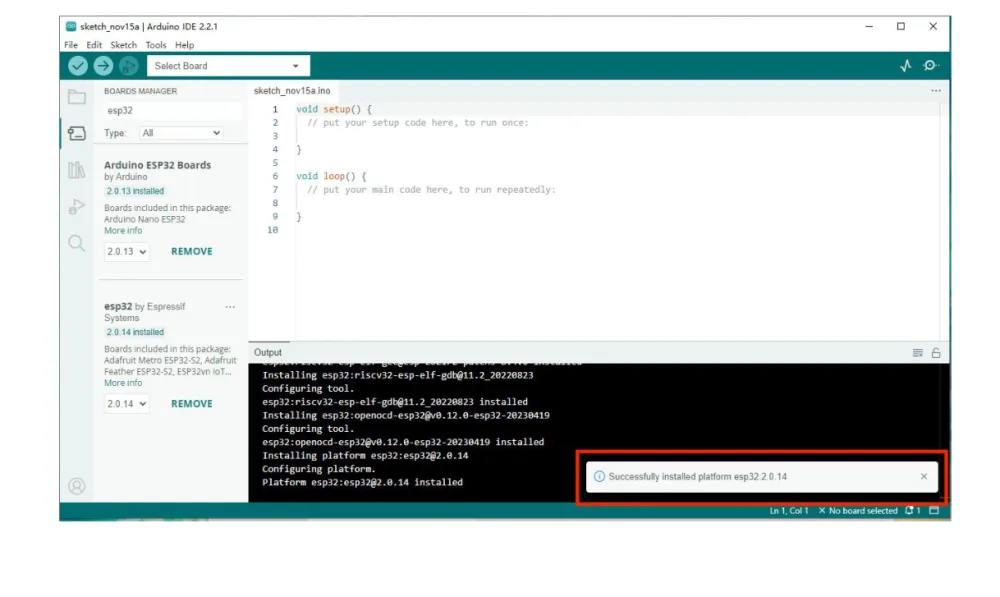Click the info icon in the notification
1000x597 pixels.
point(599,476)
